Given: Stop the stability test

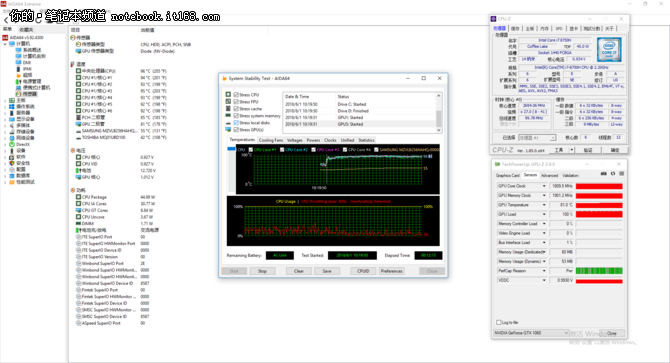Looking at the screenshot, I should (262, 271).
